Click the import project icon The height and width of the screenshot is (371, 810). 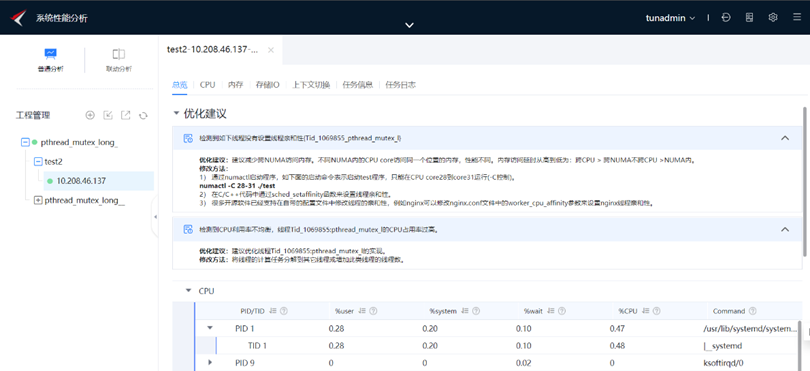(x=108, y=115)
